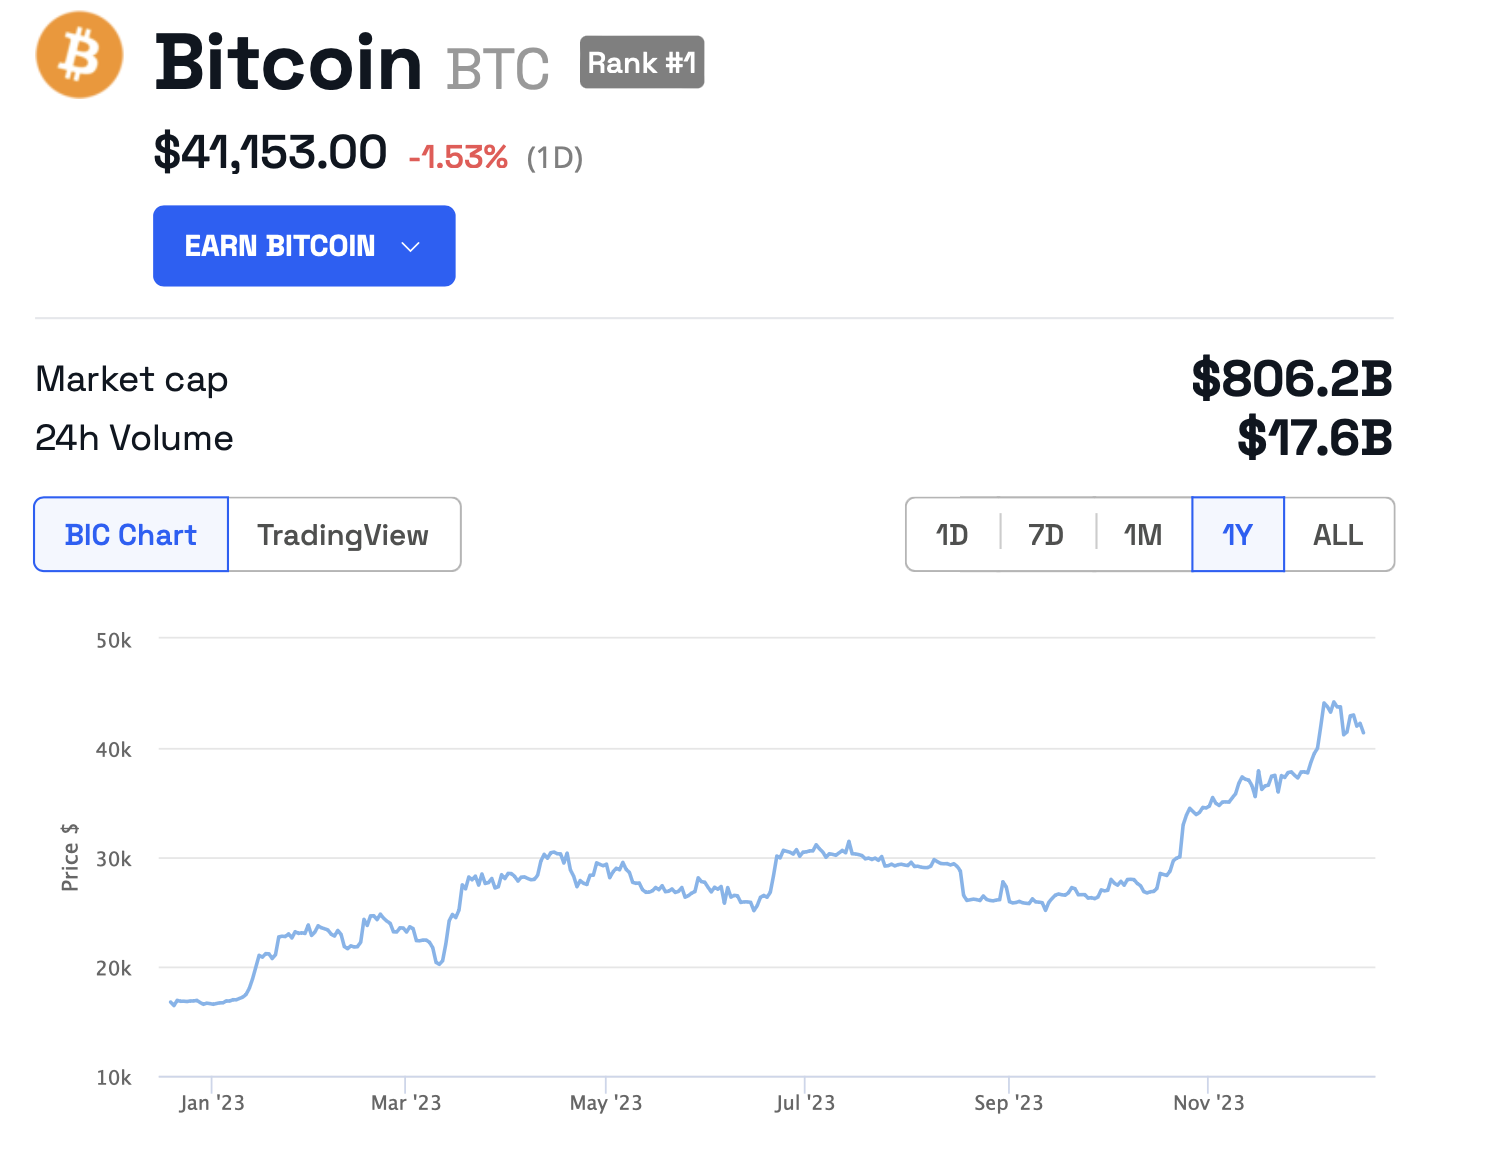Click the Bitcoin heading title
Screen dimensions: 1500x1150
(x=288, y=63)
